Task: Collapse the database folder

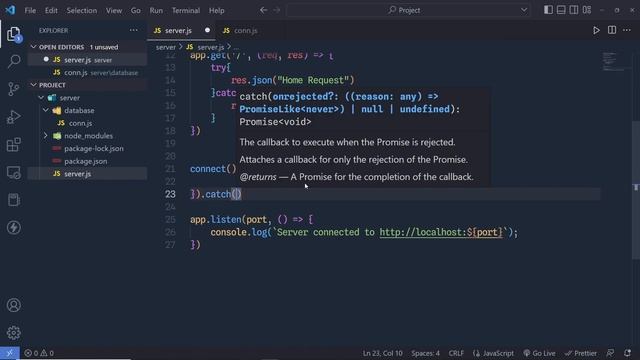Action: (46, 110)
